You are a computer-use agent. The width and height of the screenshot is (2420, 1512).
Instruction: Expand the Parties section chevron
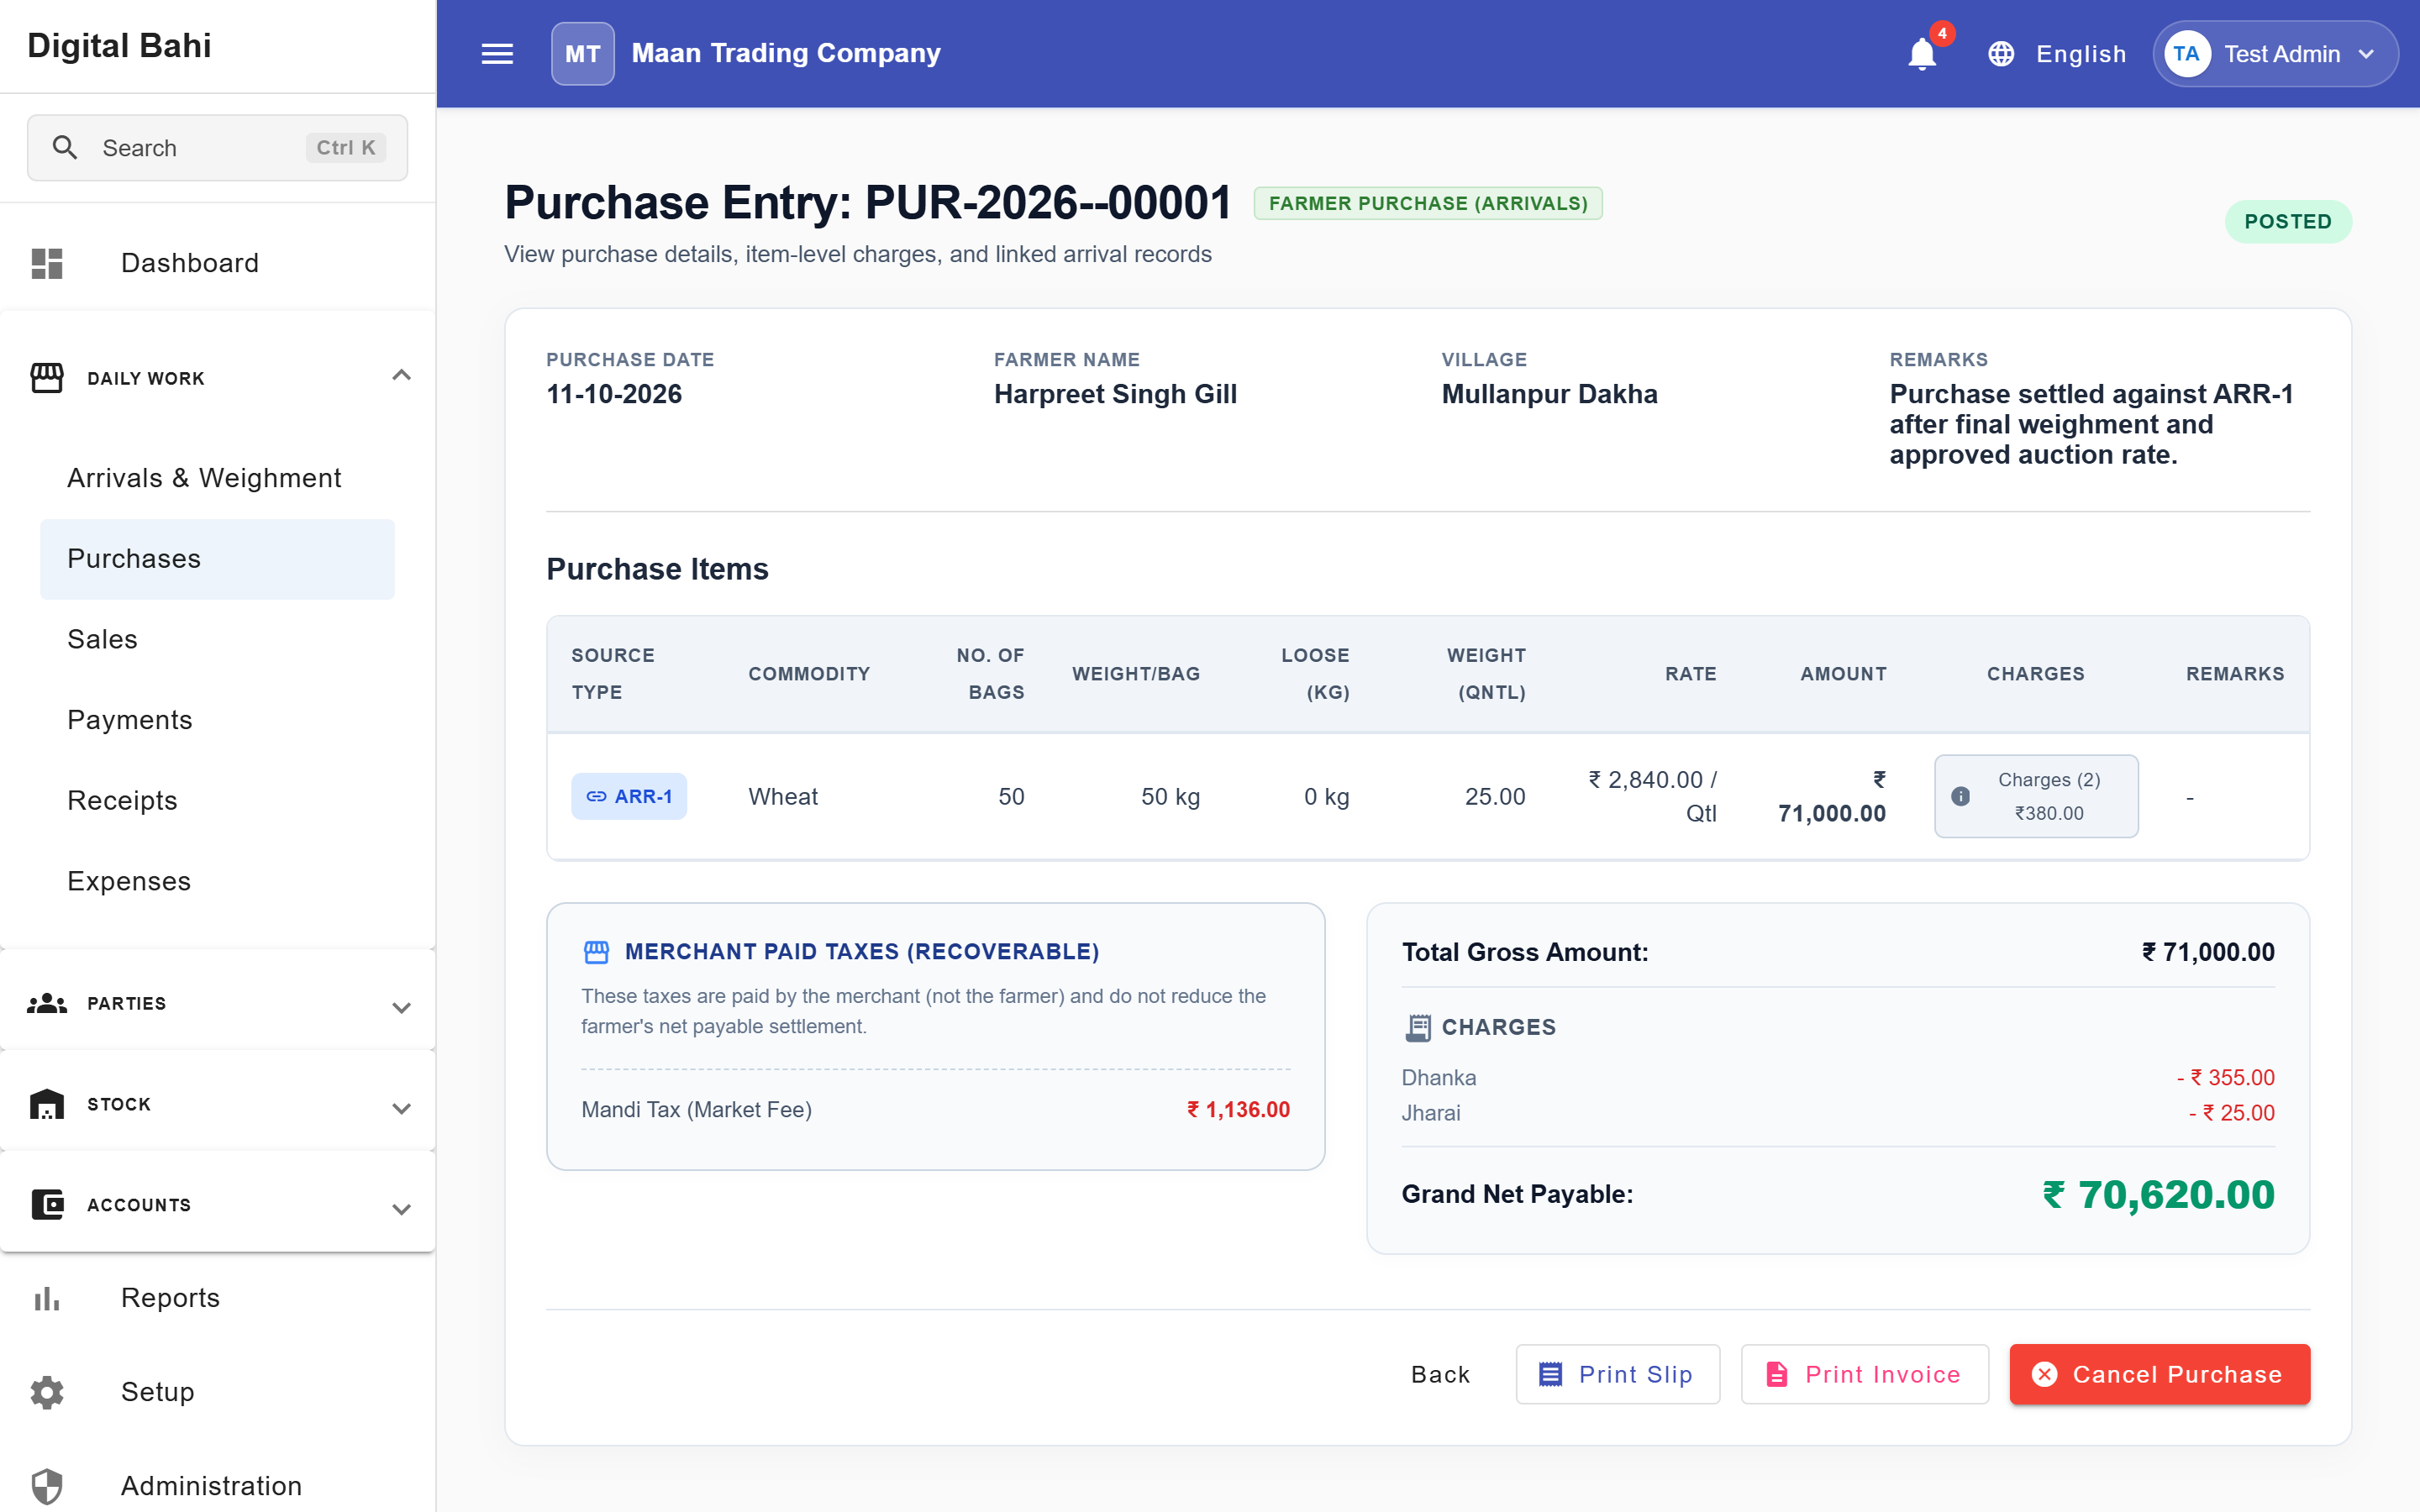click(x=401, y=1007)
